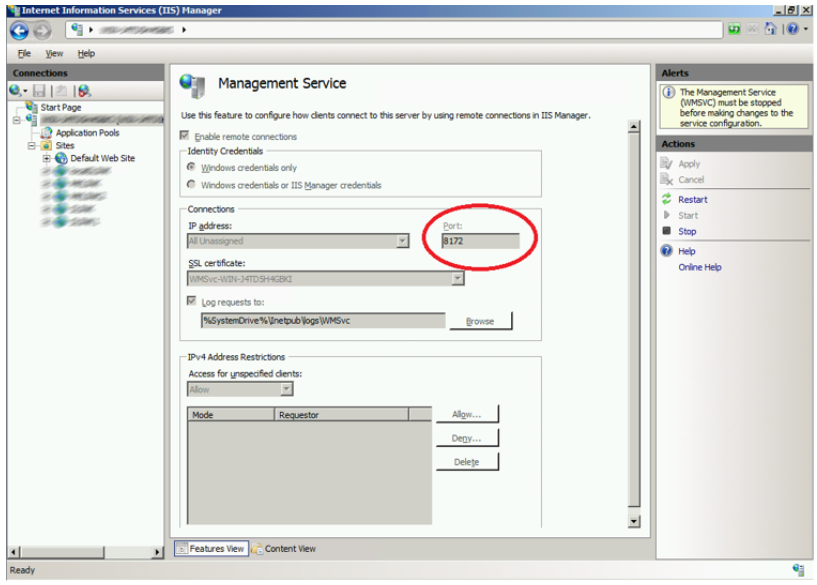Click the help icon in the top-right toolbar
817x585 pixels.
[x=792, y=30]
